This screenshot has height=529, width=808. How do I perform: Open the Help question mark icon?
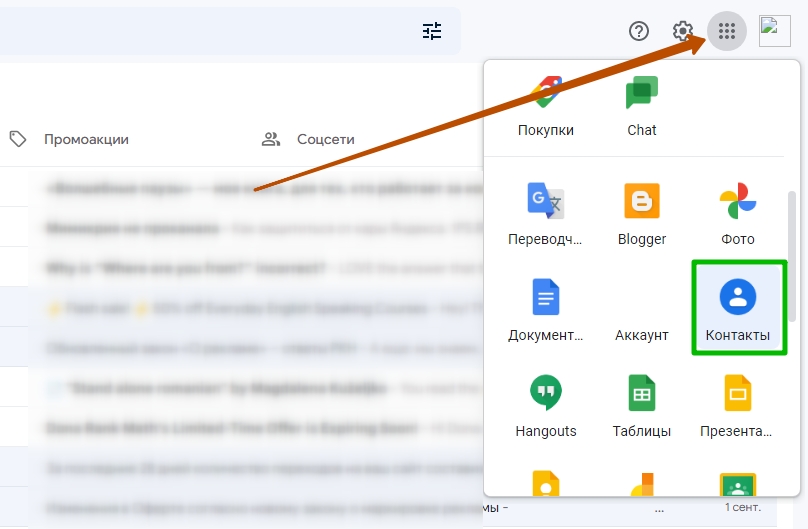click(x=638, y=31)
